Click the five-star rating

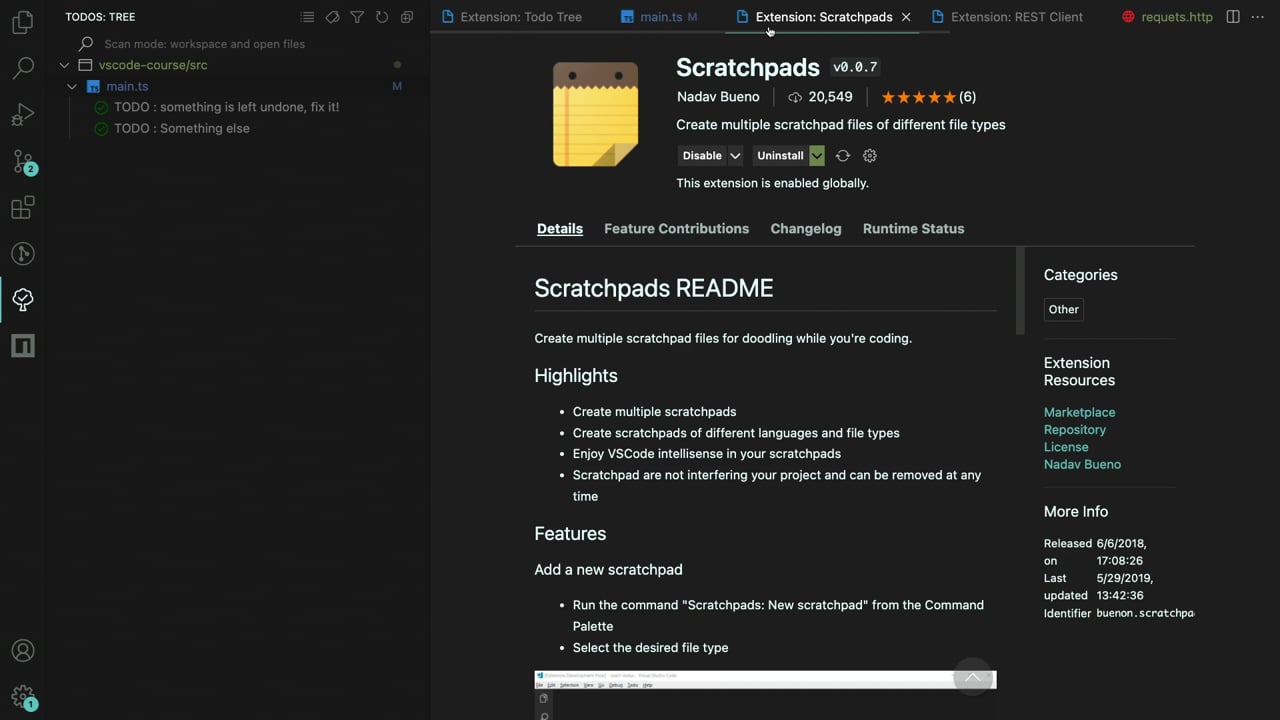point(918,97)
